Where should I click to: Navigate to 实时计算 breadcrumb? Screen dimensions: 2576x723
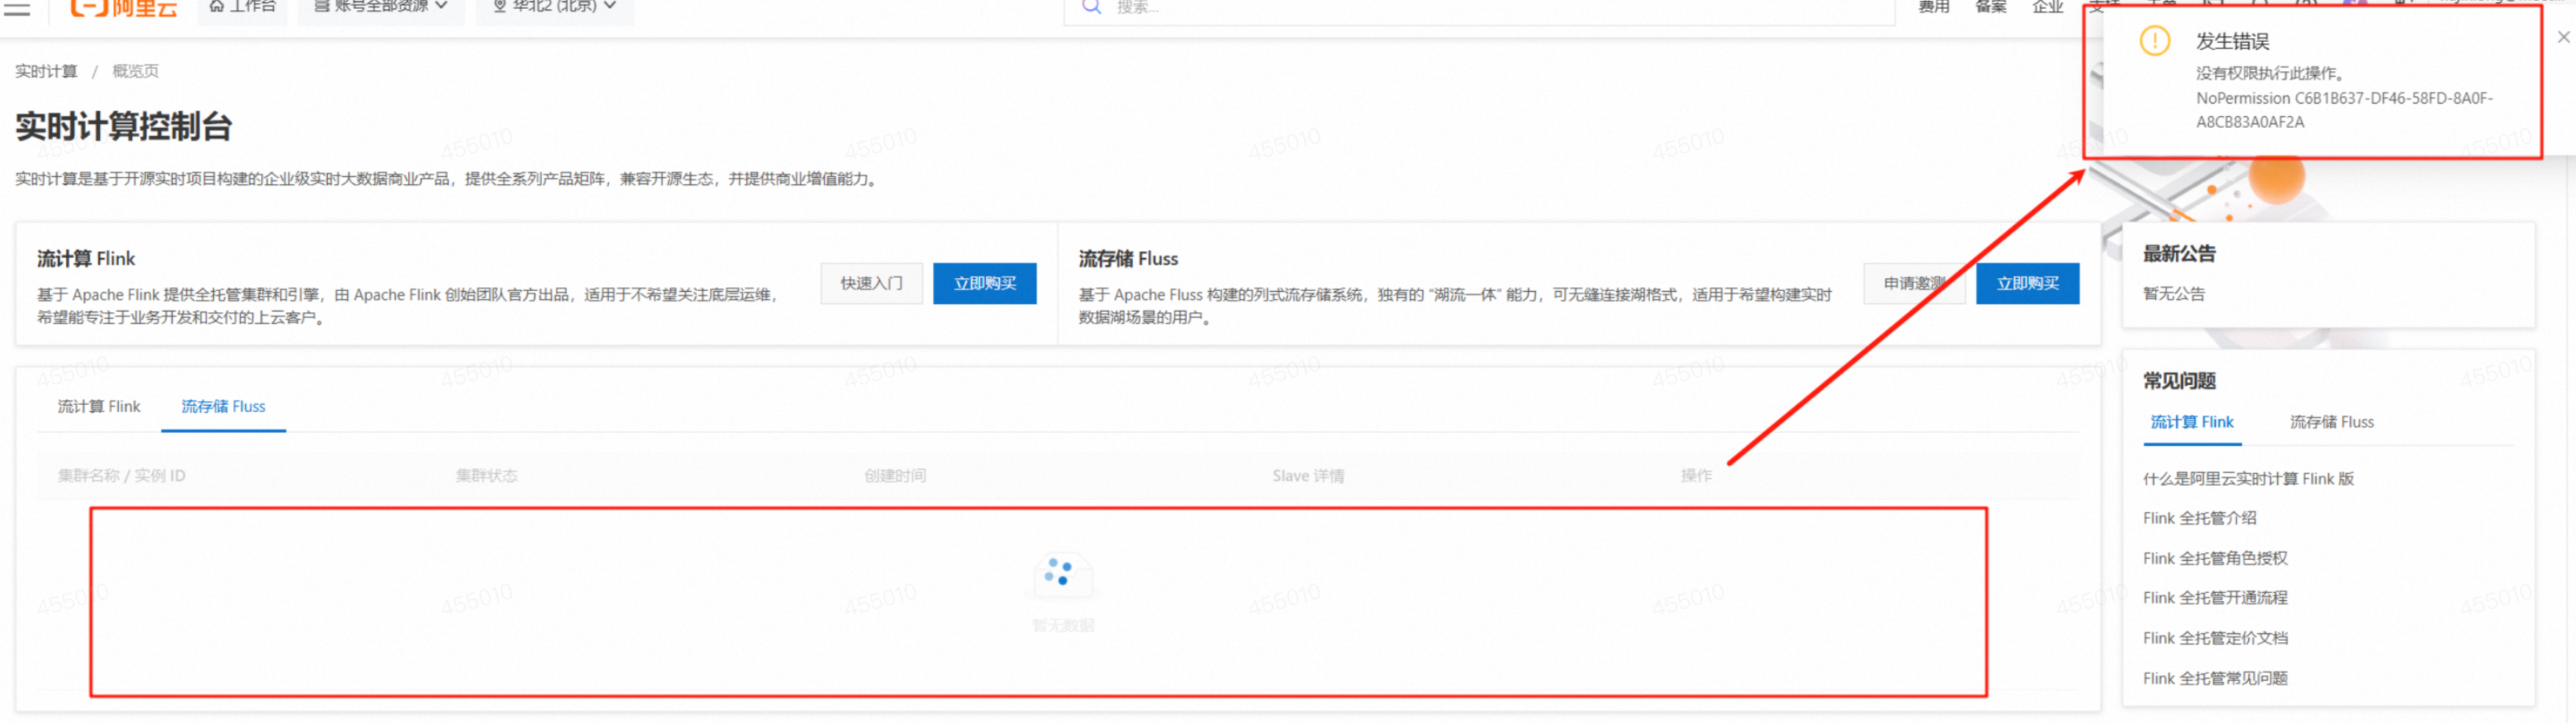coord(46,71)
